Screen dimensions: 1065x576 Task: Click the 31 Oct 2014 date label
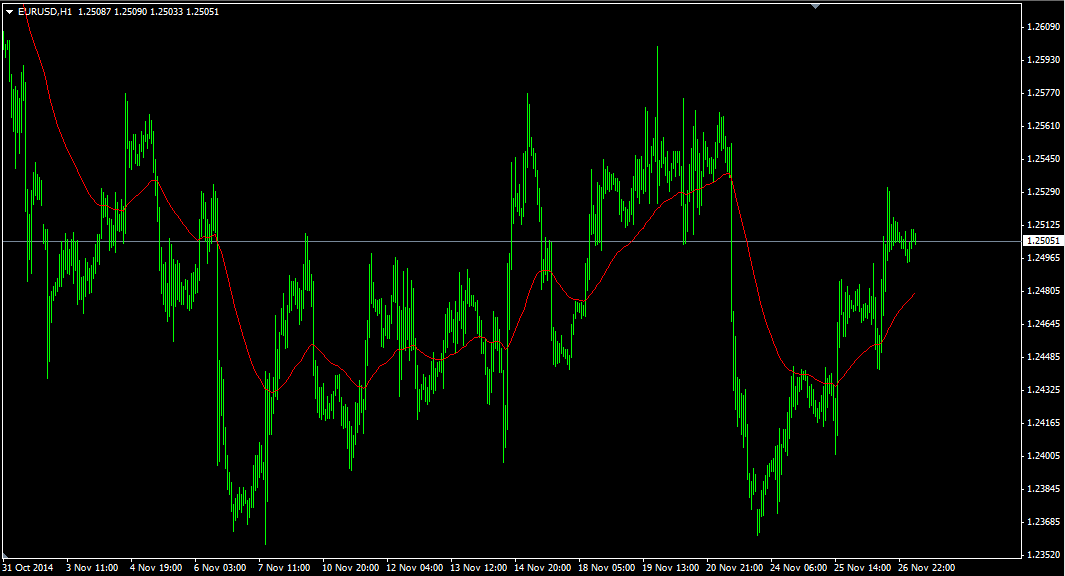tap(28, 567)
